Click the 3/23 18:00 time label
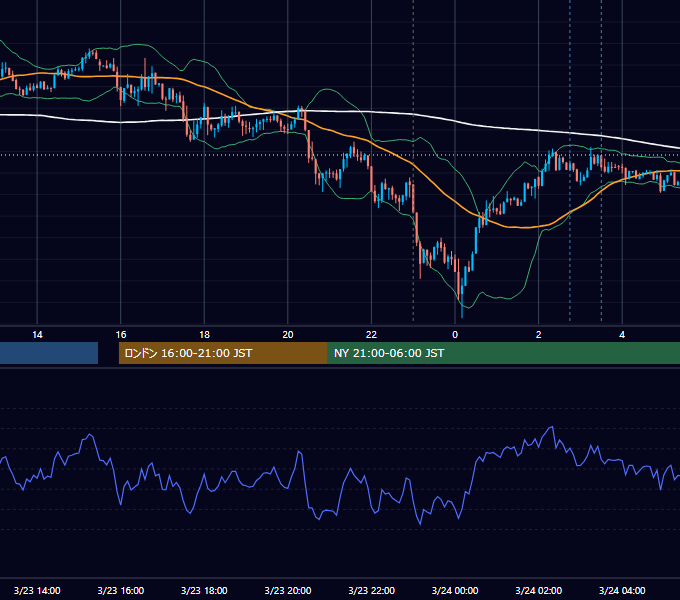680x600 pixels. [x=204, y=590]
